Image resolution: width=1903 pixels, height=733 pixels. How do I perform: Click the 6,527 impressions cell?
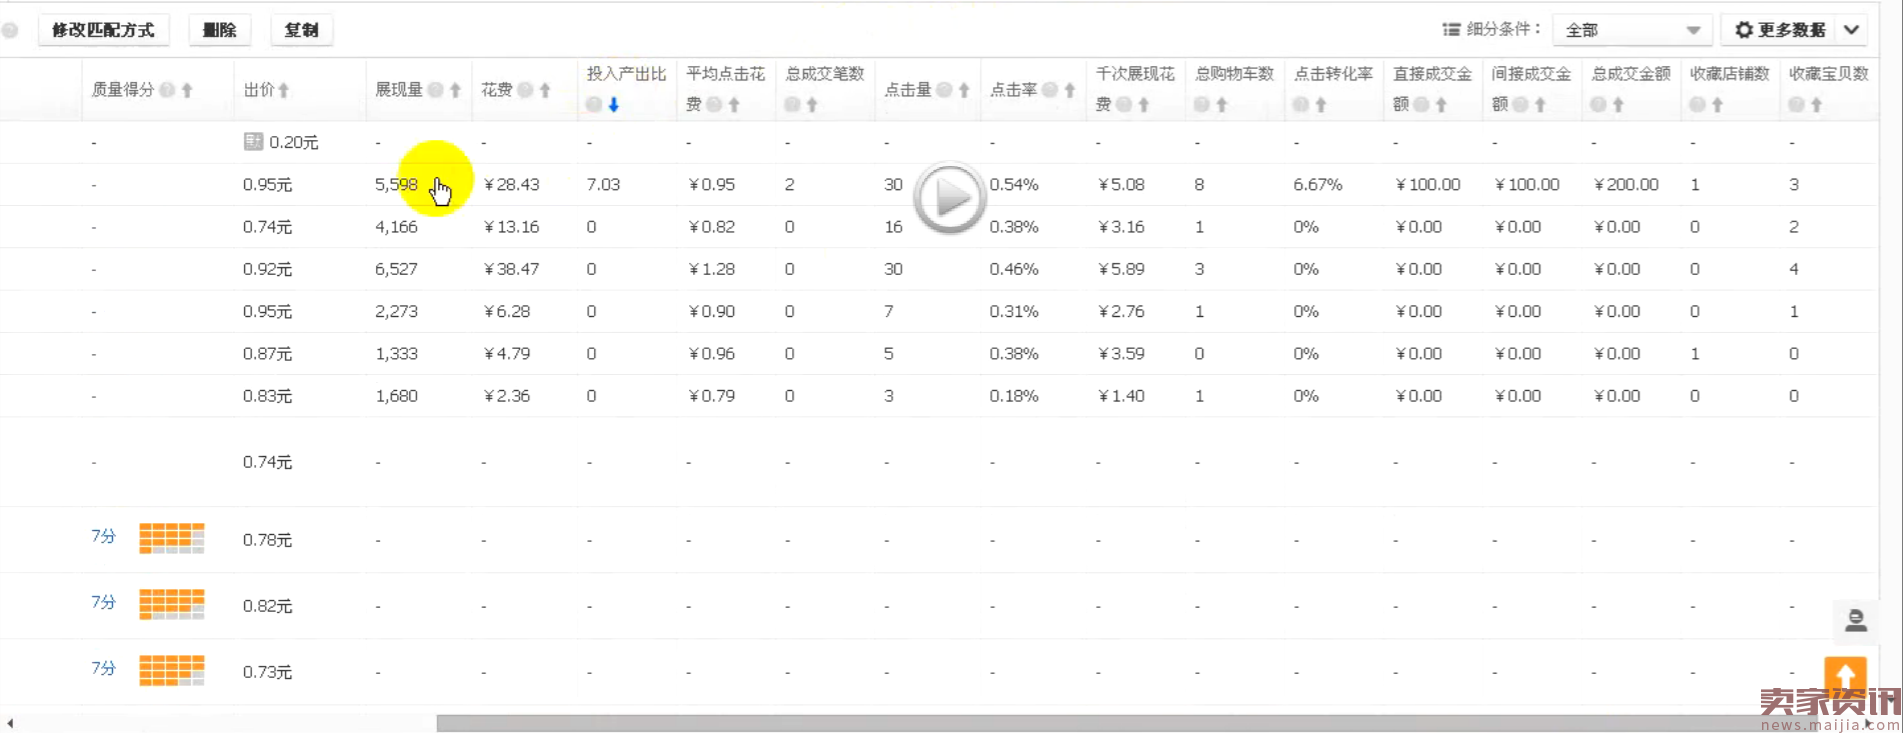click(396, 269)
